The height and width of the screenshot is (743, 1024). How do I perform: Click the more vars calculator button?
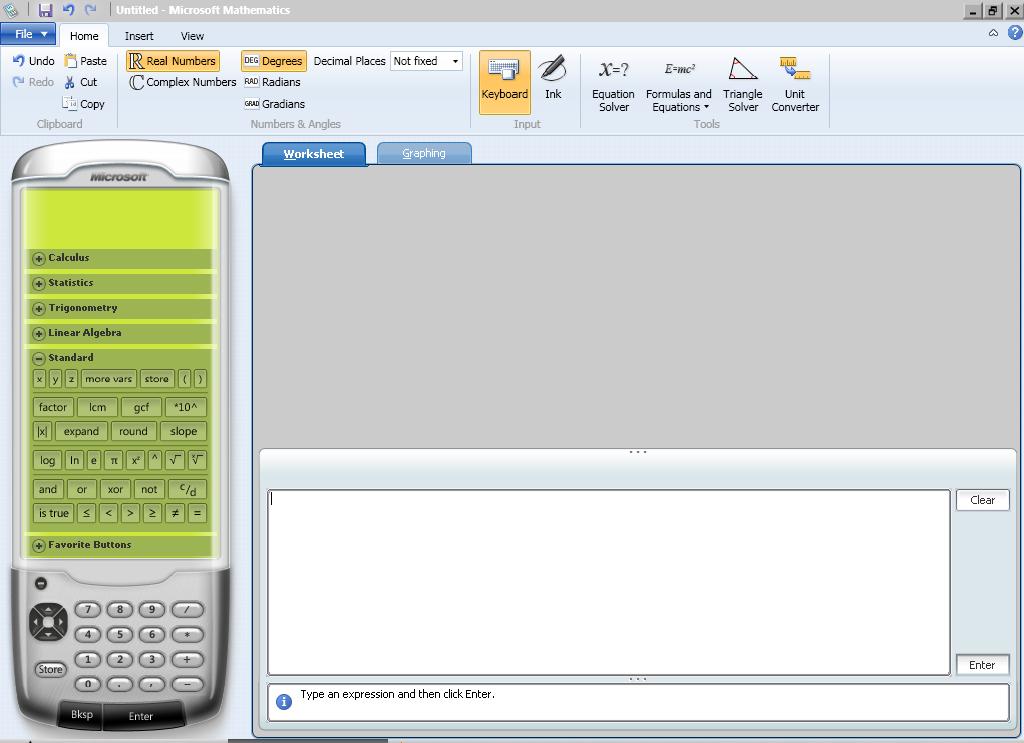coord(108,379)
